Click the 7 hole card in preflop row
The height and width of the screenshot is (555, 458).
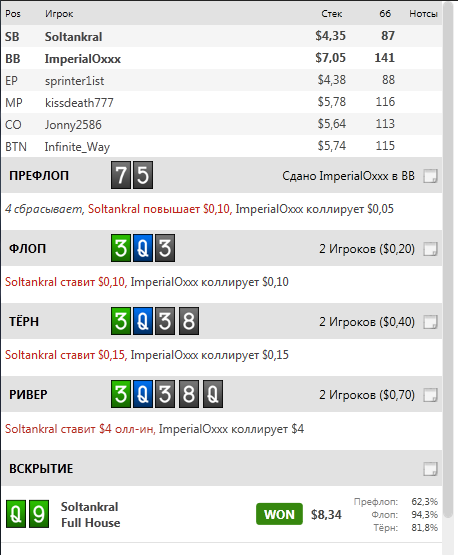click(121, 175)
